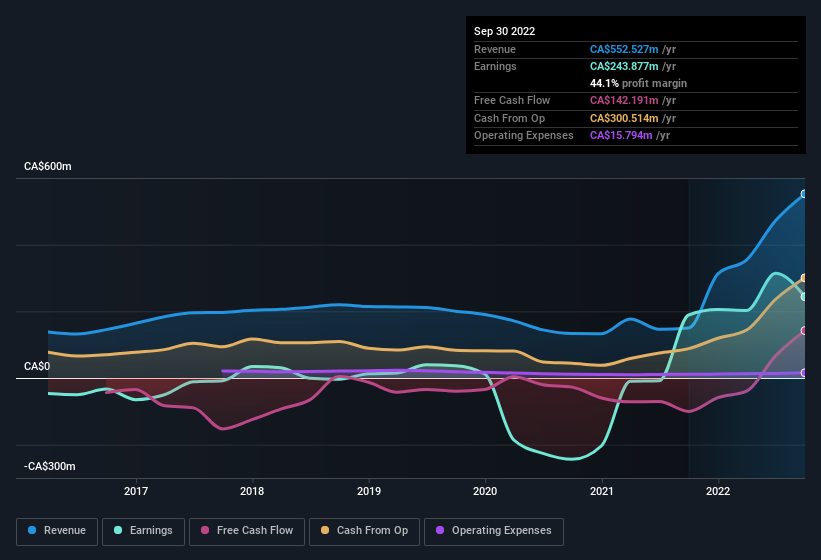The height and width of the screenshot is (560, 821).
Task: Click the 2020 x-axis label
Action: point(485,491)
